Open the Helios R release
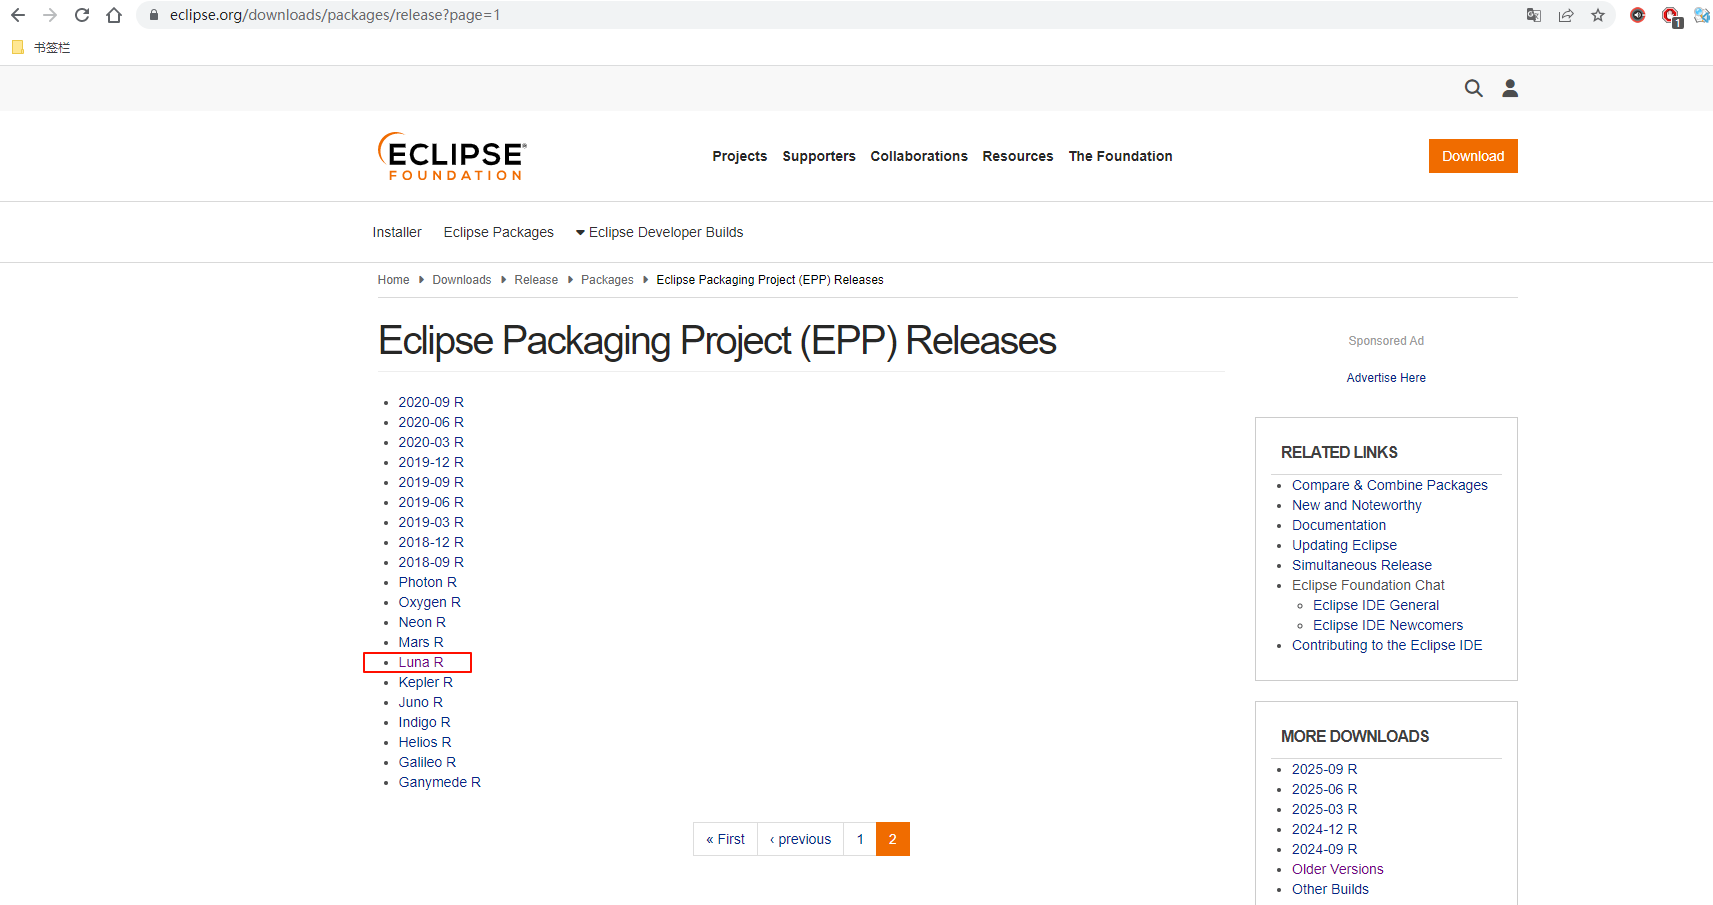Viewport: 1713px width, 905px height. [x=425, y=742]
